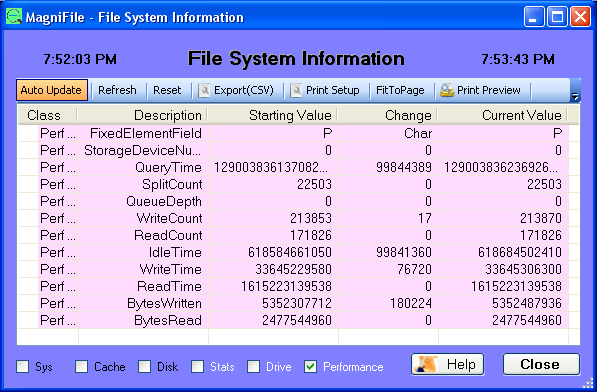Select the IdleTime description cell
Viewport: 597px width, 392px height.
143,252
